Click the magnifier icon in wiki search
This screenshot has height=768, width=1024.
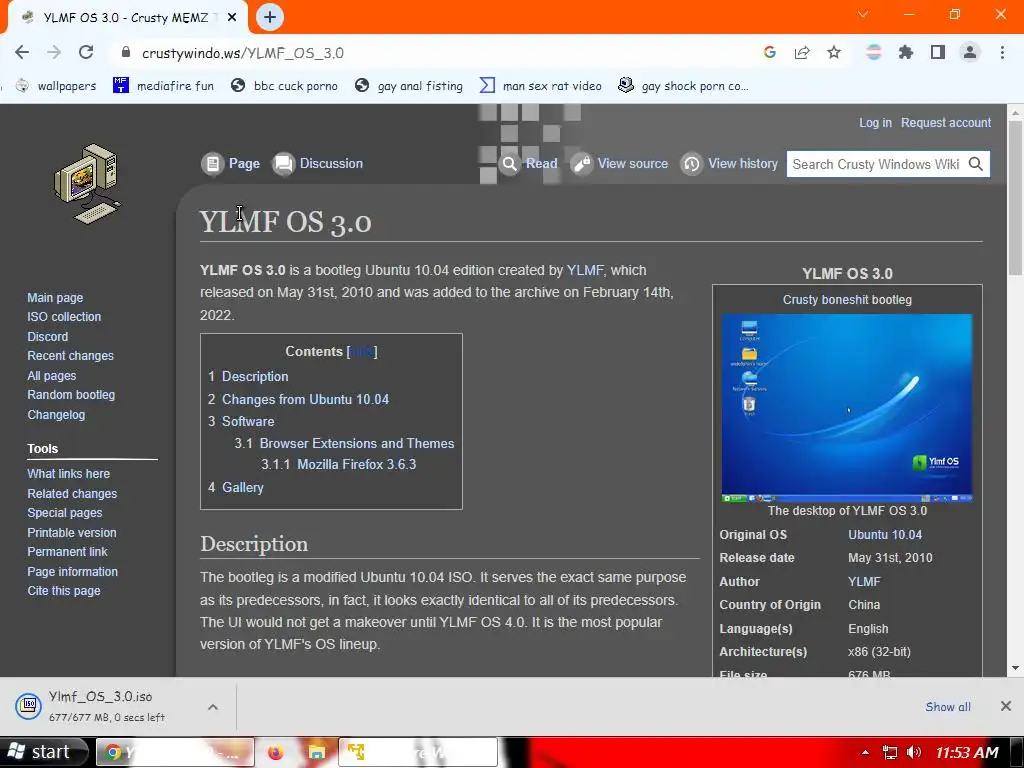(x=976, y=164)
